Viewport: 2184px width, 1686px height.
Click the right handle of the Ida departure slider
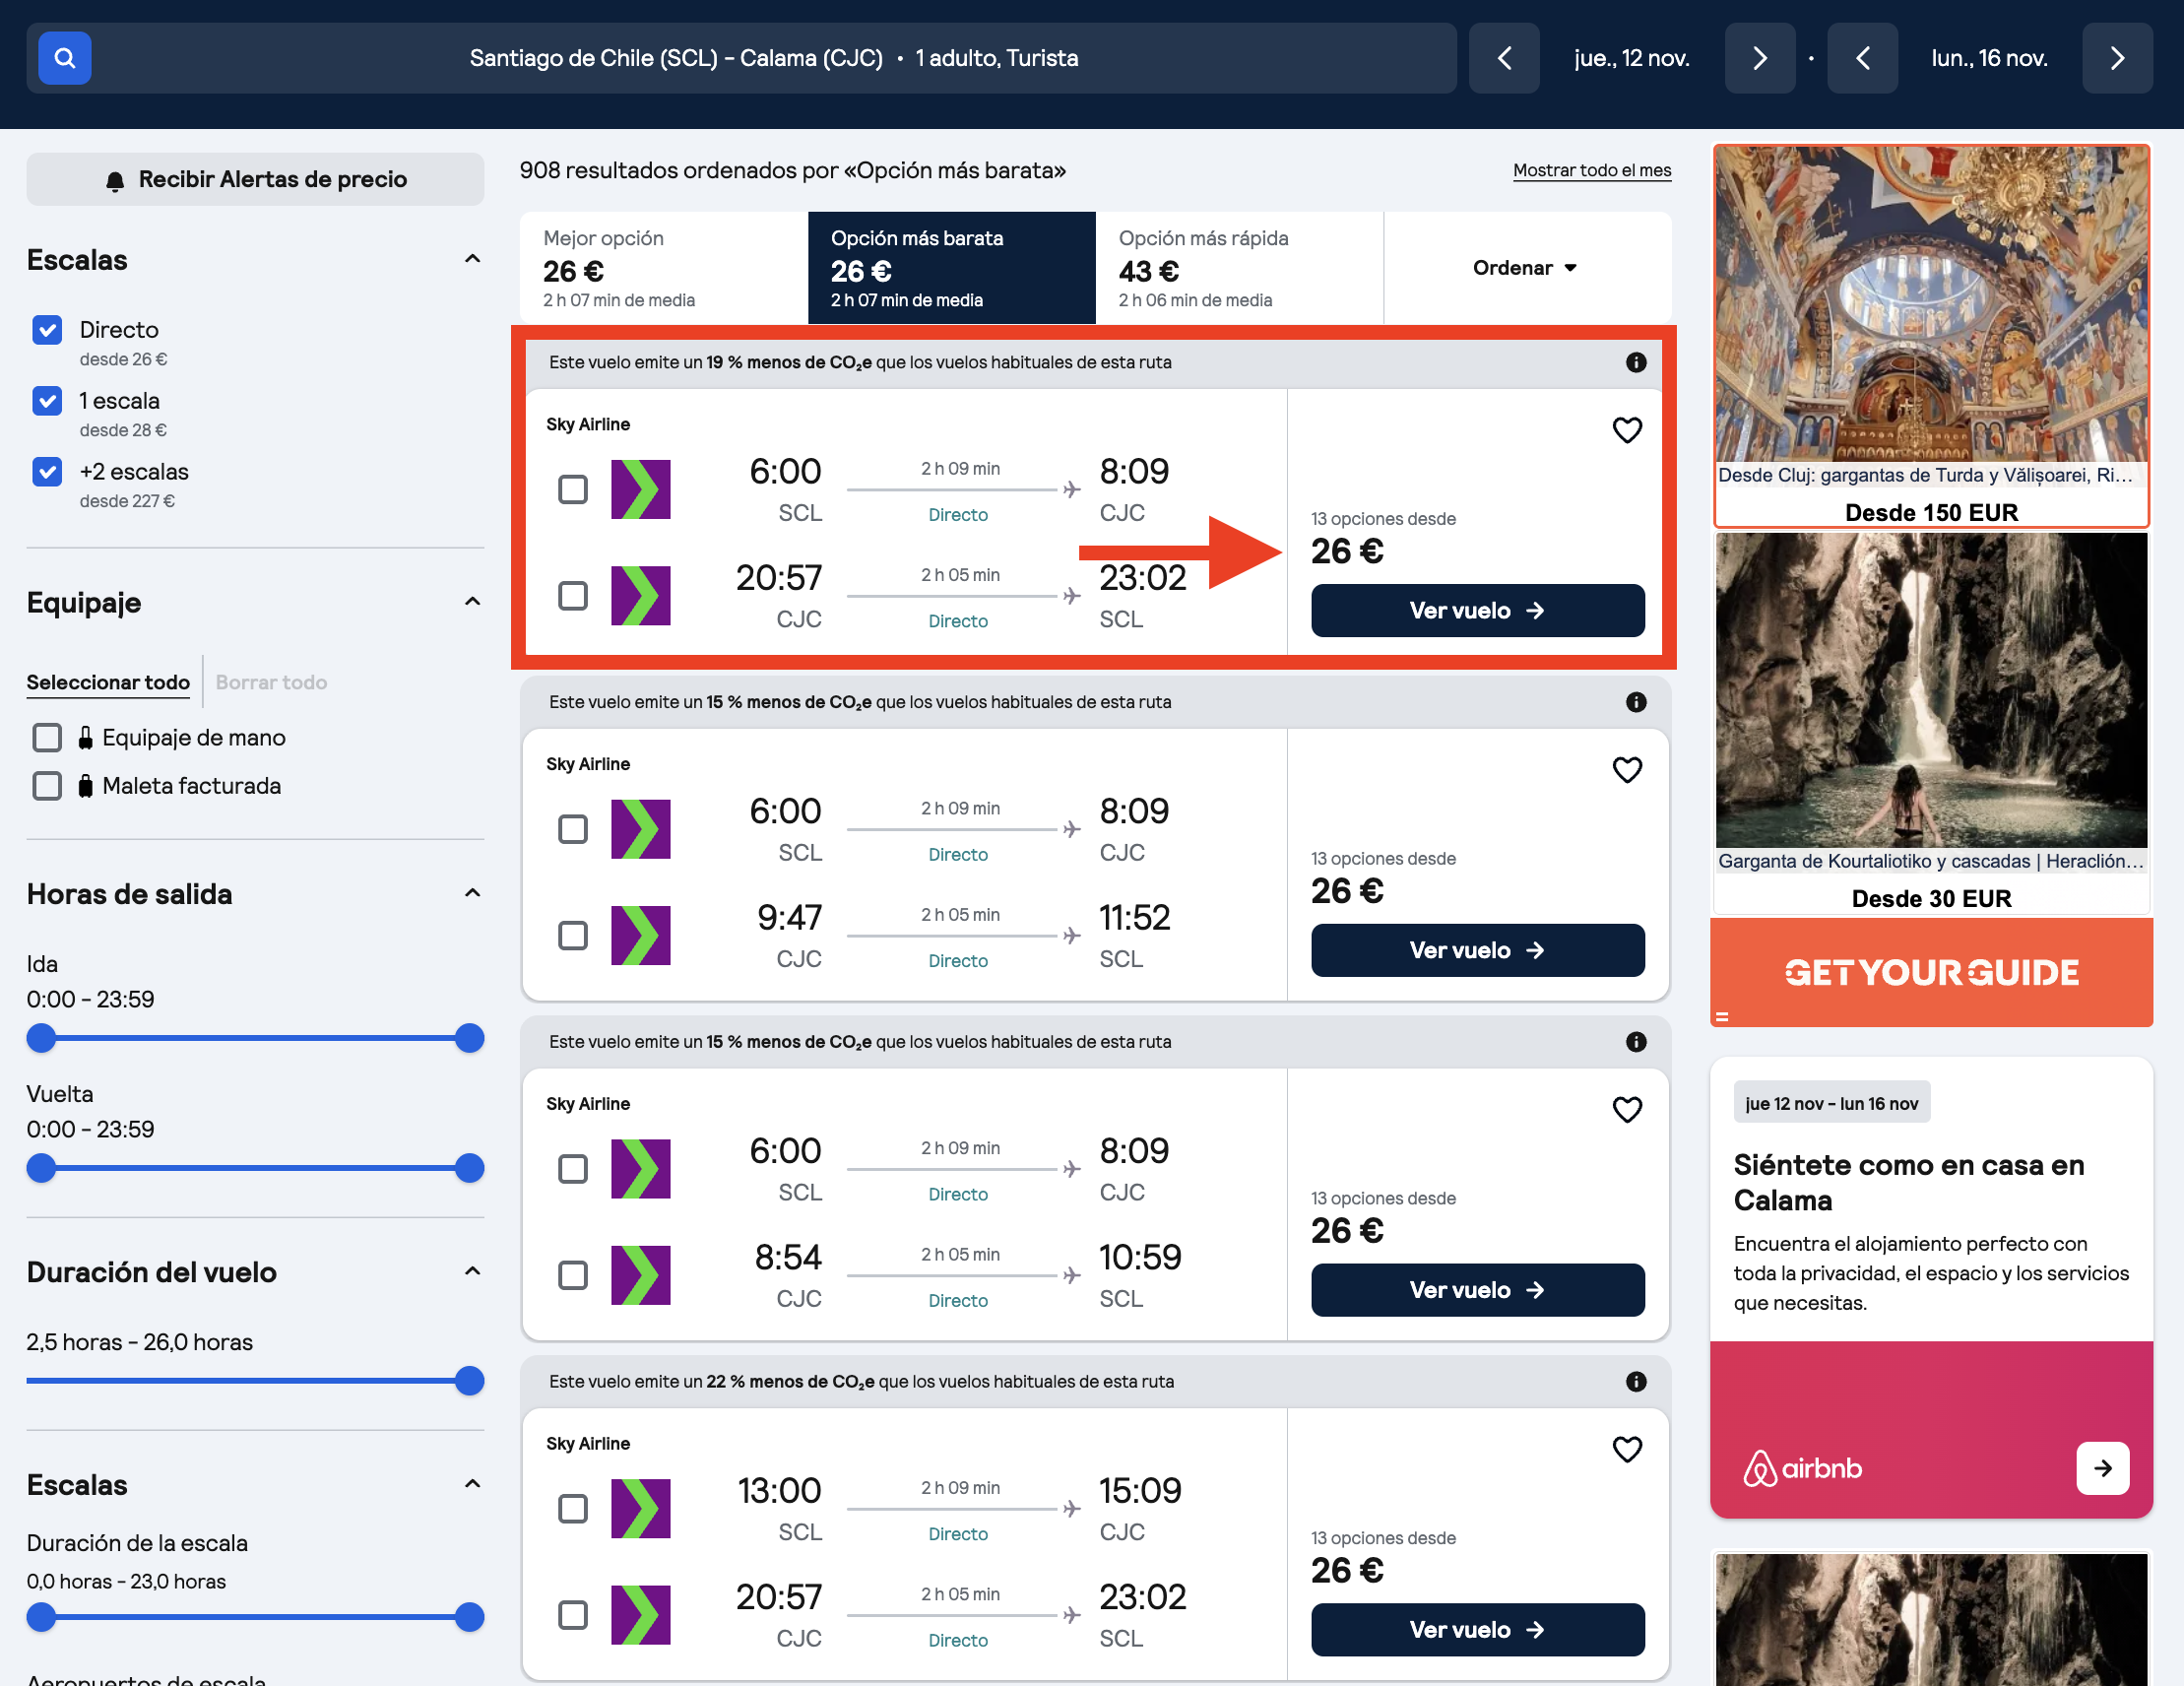point(469,1038)
